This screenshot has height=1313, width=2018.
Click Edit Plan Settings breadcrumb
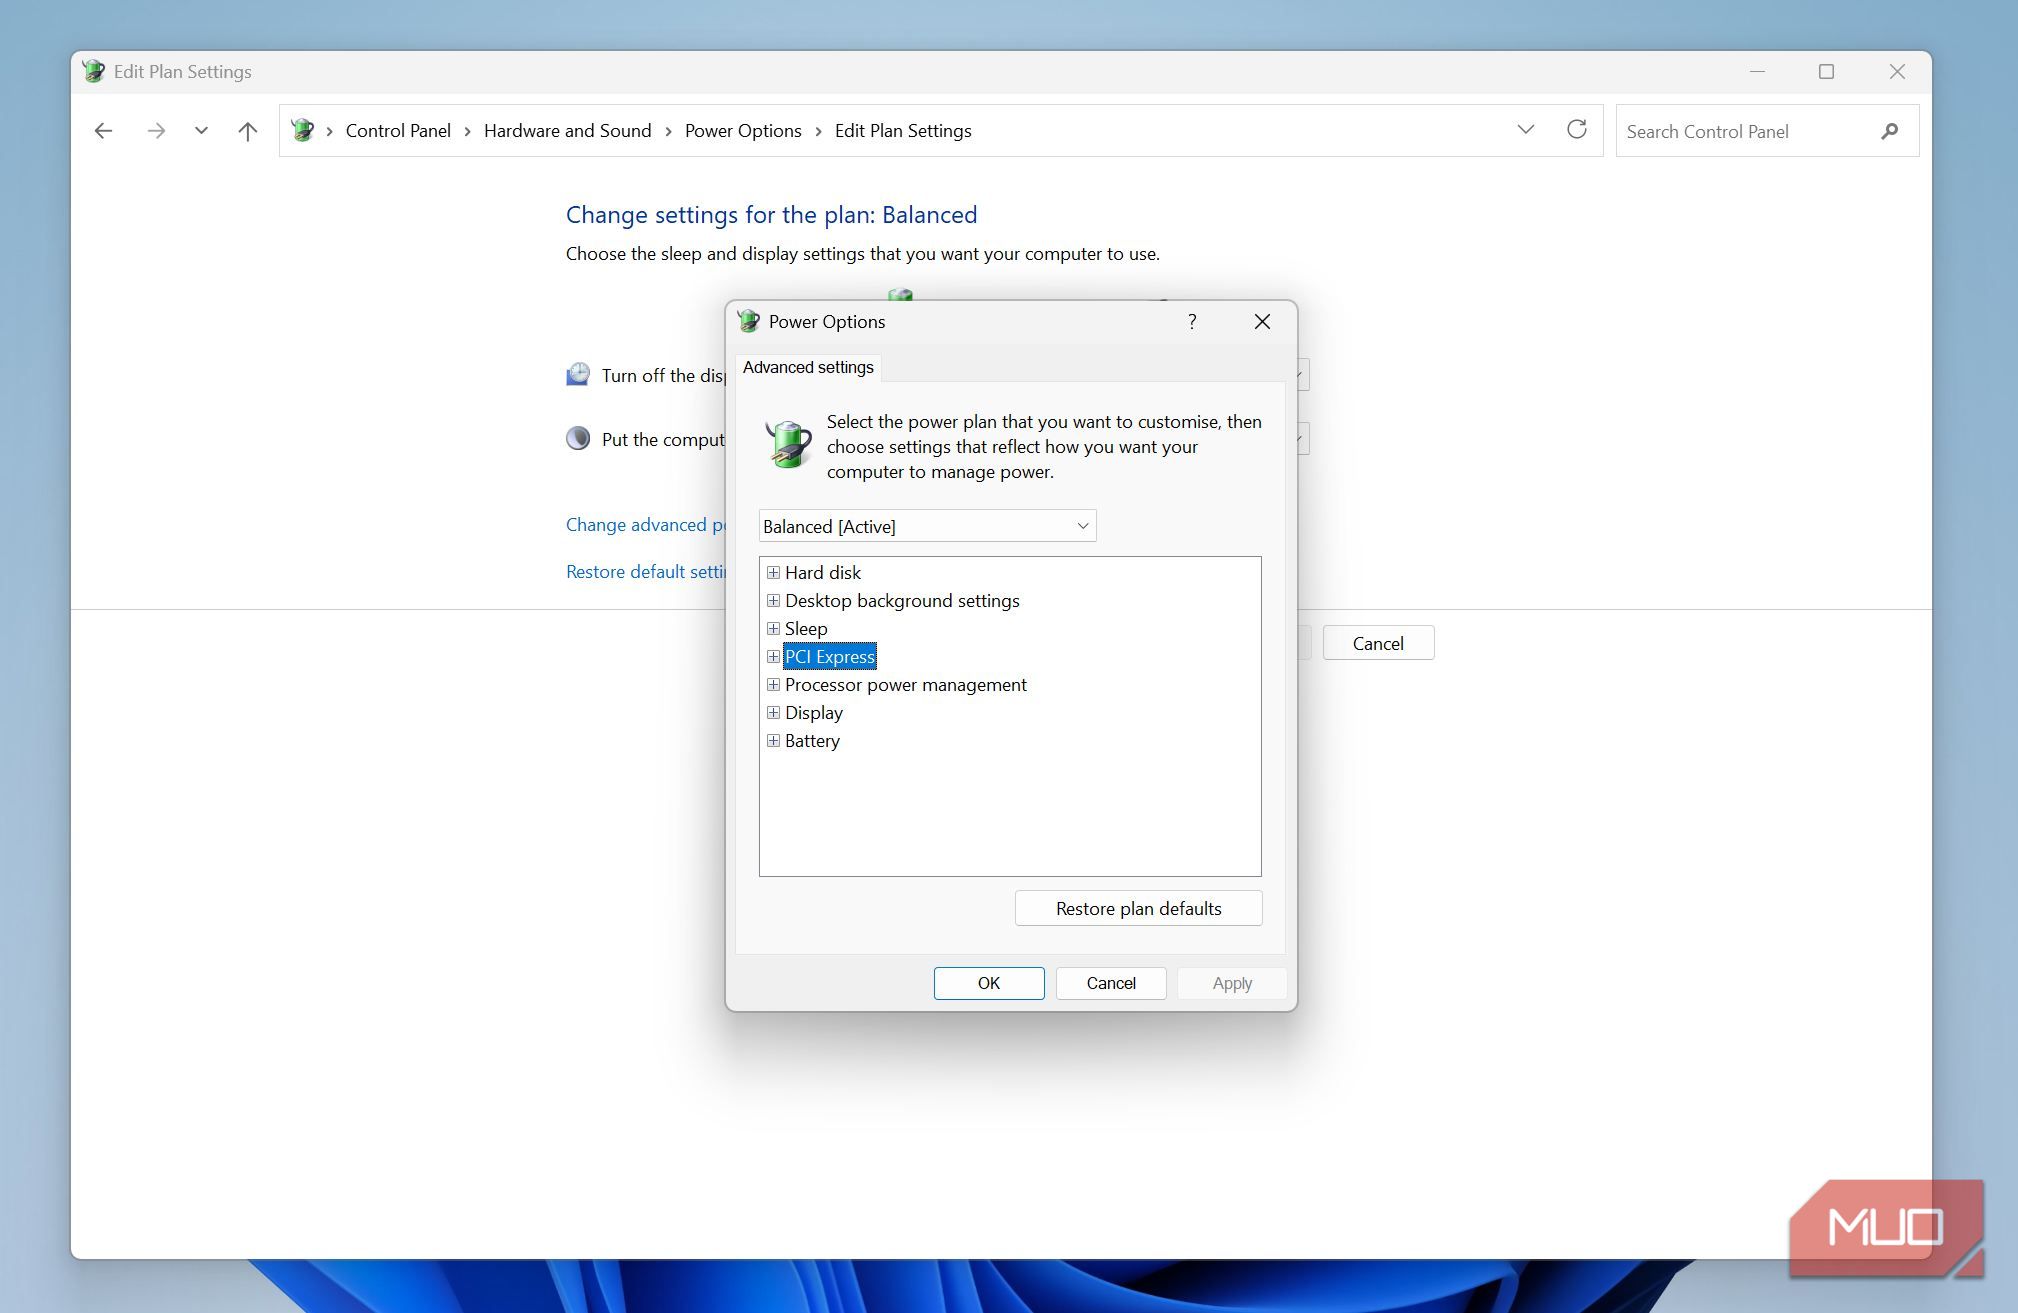pos(903,131)
